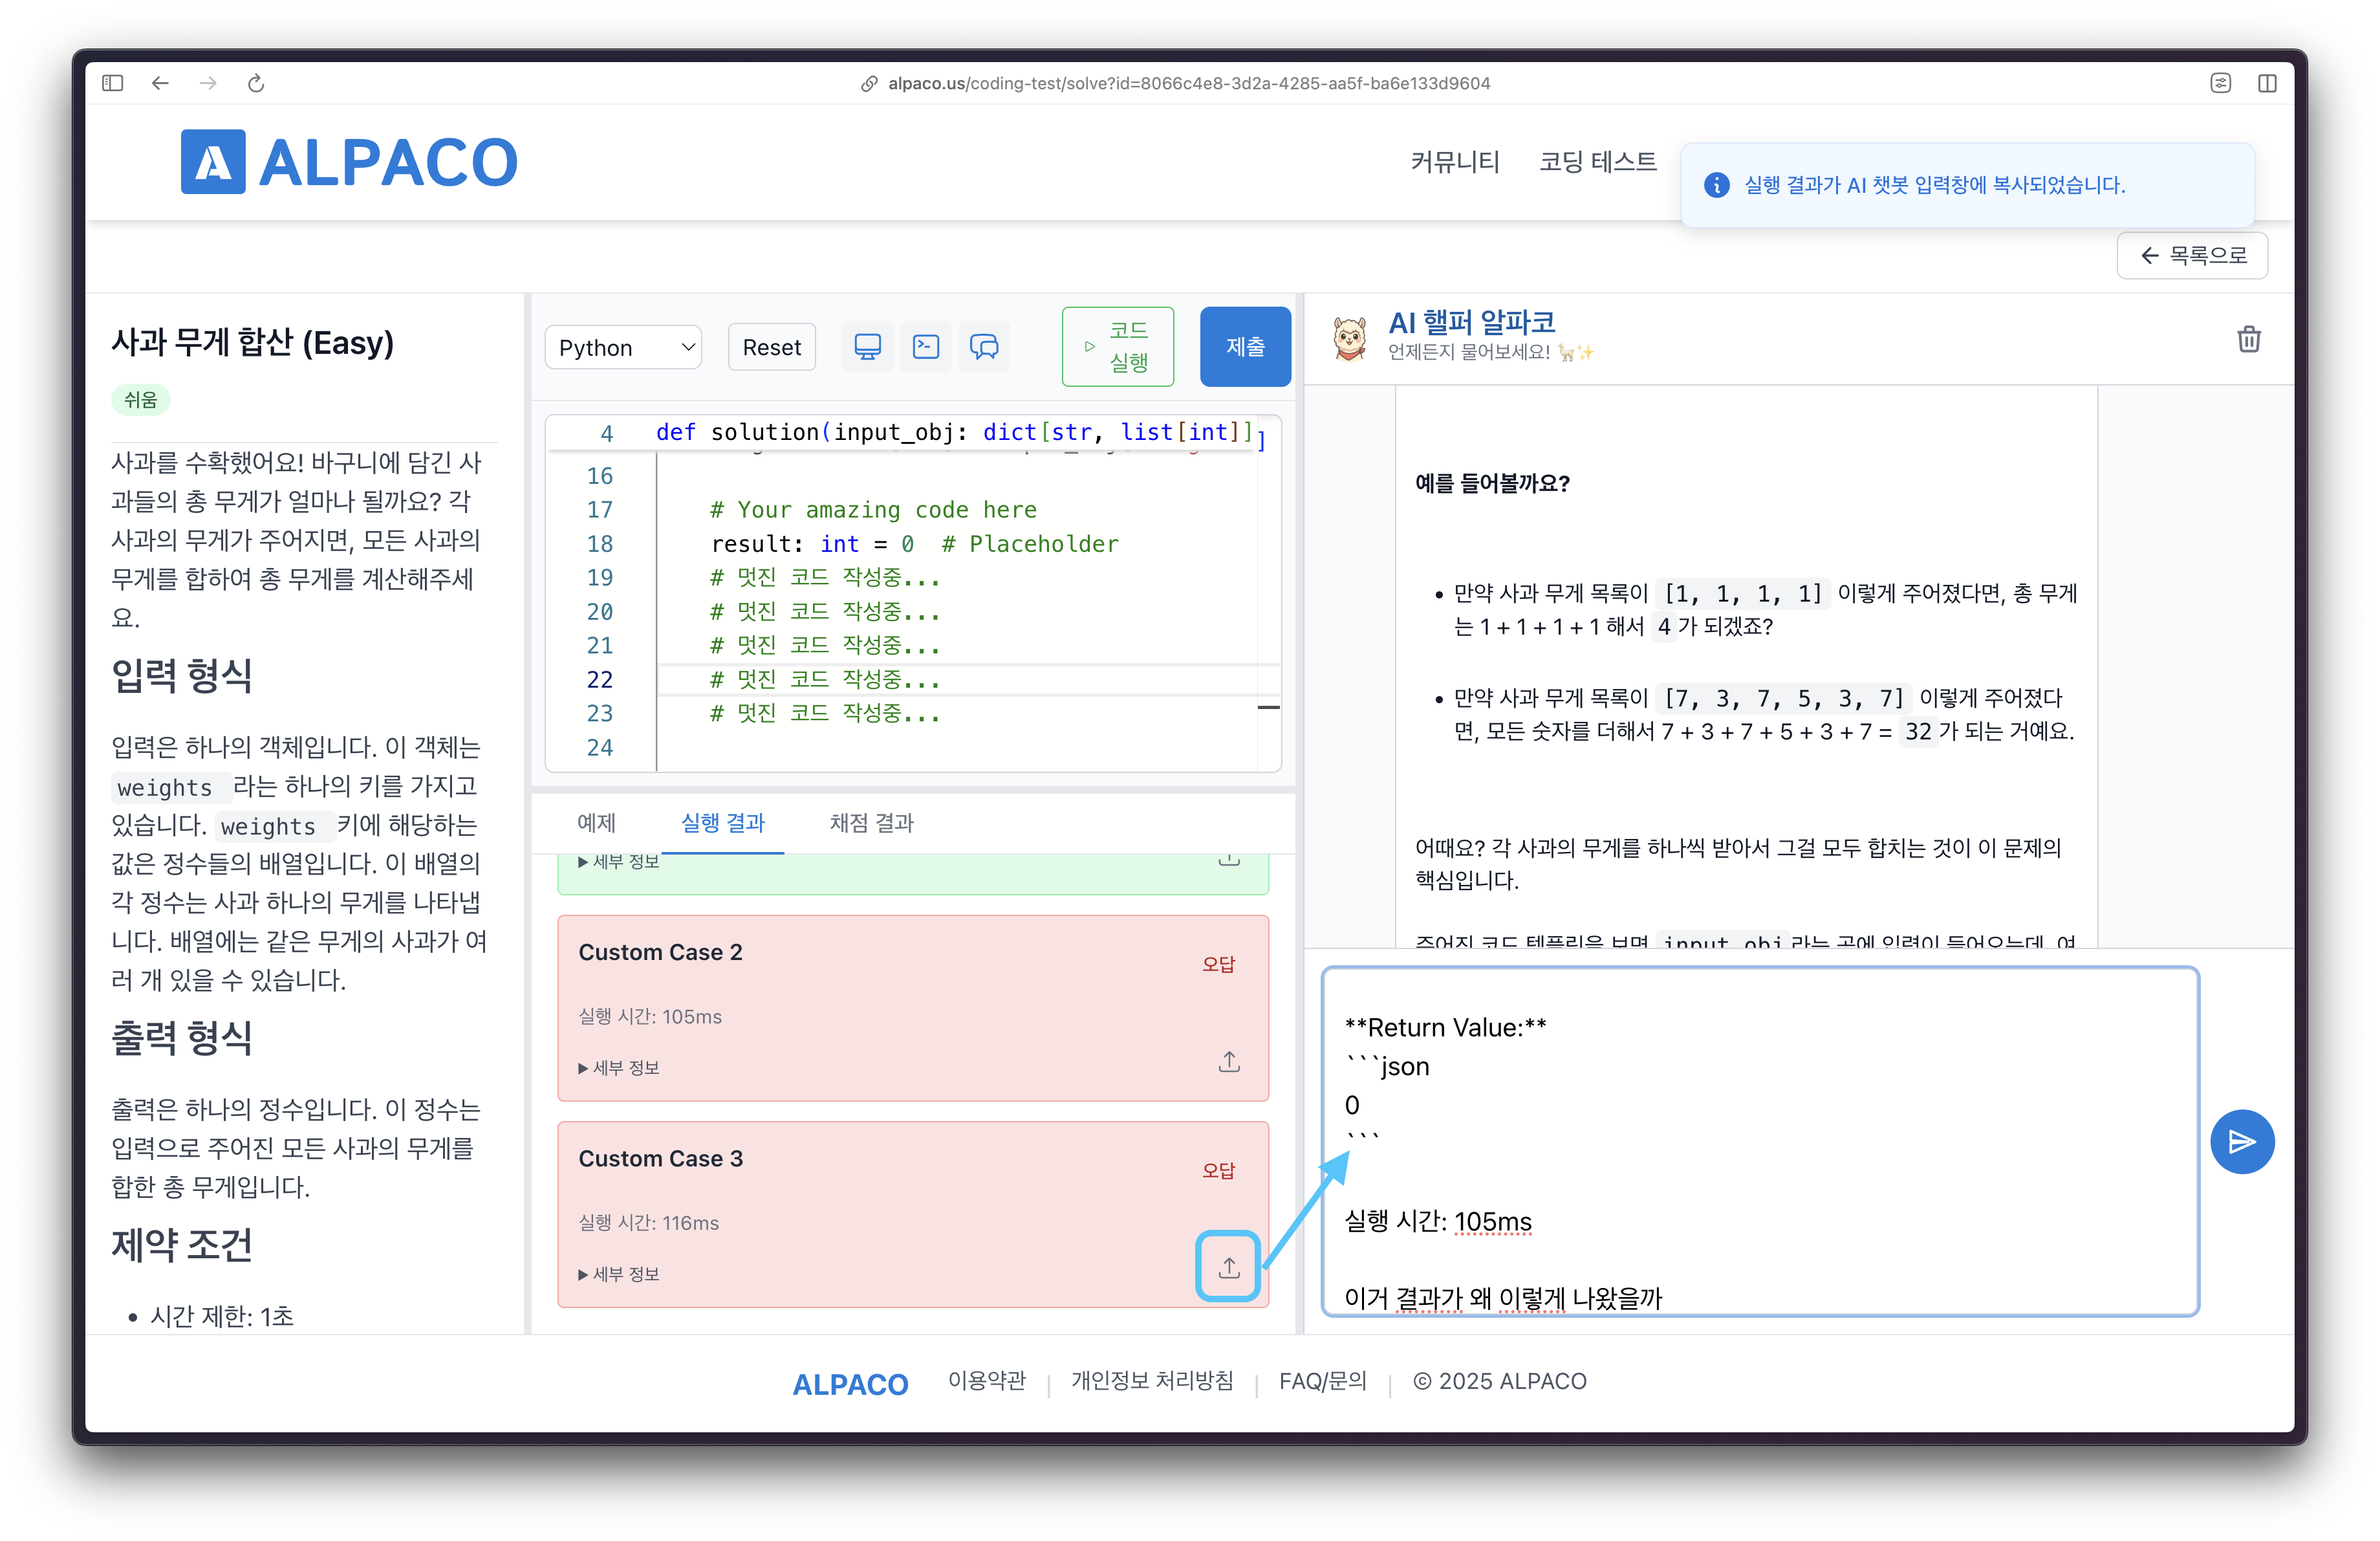2380x1541 pixels.
Task: Click inside the AI chatbot message input box
Action: point(1759,1141)
